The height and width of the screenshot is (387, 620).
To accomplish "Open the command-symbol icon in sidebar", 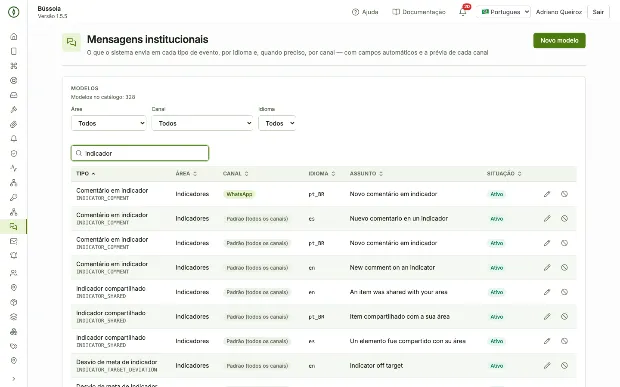I will coord(14,66).
